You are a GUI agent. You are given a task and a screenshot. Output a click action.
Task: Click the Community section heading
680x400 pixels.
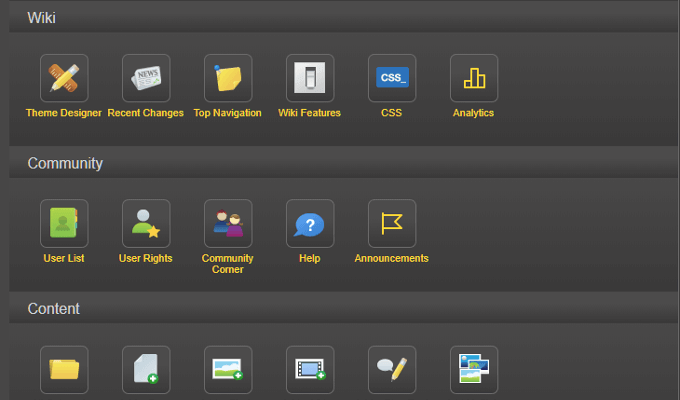[65, 163]
